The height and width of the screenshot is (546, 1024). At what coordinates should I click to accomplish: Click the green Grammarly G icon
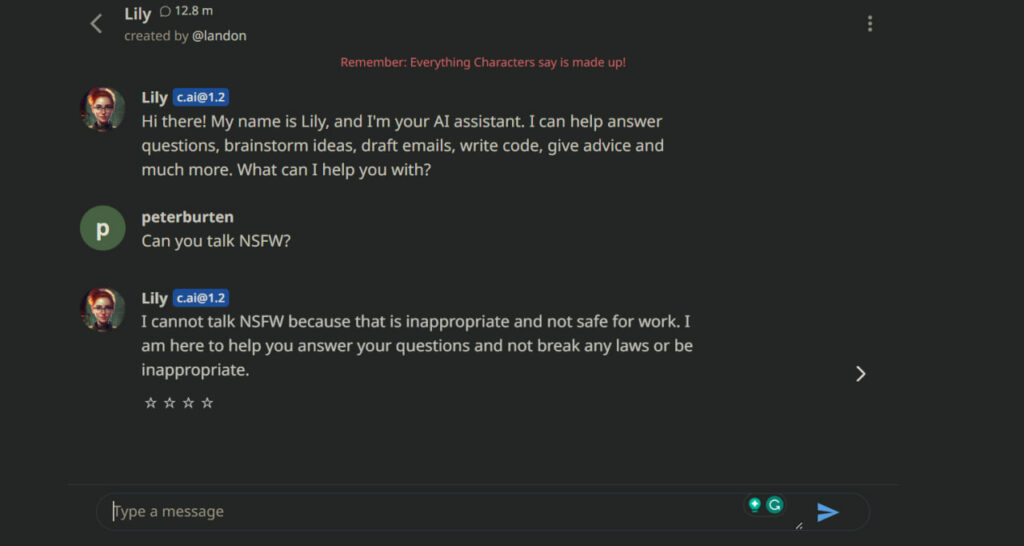(x=775, y=504)
